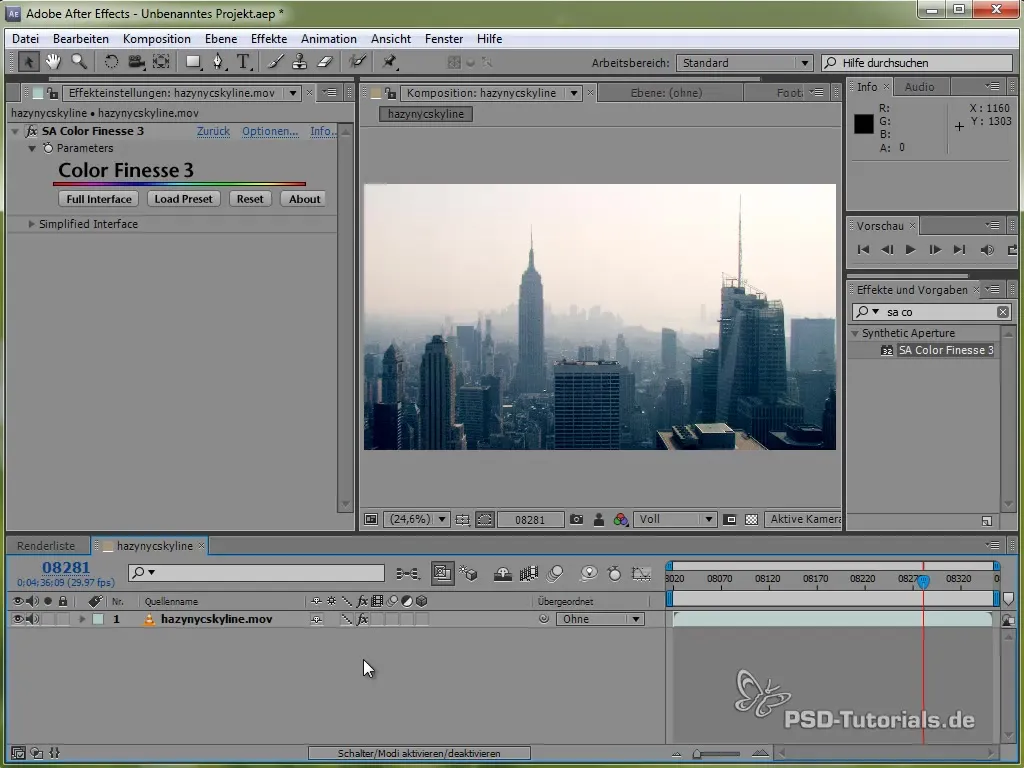
Task: Collapse SA Color Finesse 3 effect
Action: click(x=15, y=131)
